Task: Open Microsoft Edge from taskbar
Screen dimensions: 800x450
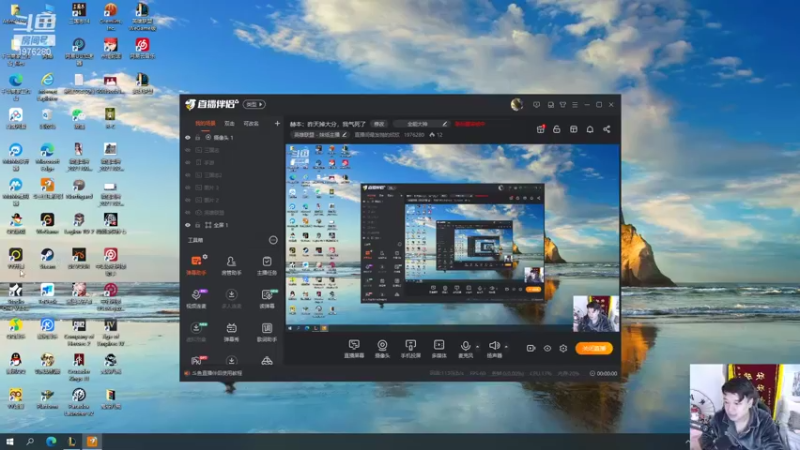Action: pyautogui.click(x=51, y=441)
